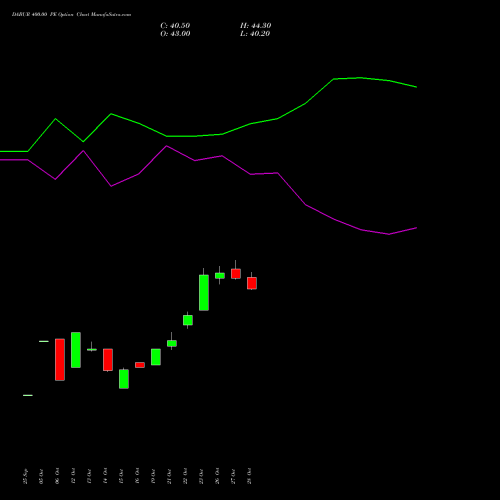Select the small red candle above 16 Oct
500x500 pixels.
[140, 365]
